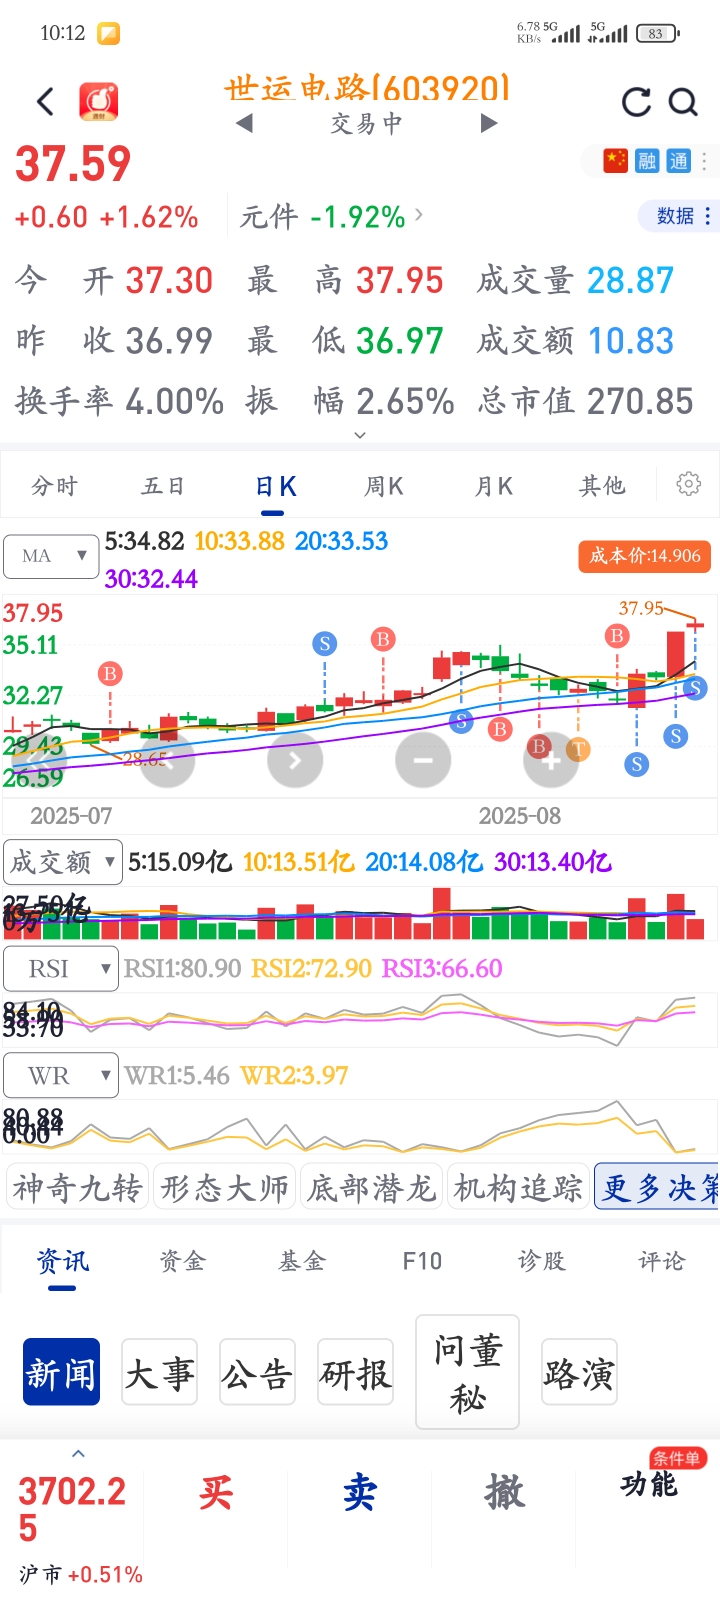Choose the 公告 announcements filter

[x=257, y=1372]
